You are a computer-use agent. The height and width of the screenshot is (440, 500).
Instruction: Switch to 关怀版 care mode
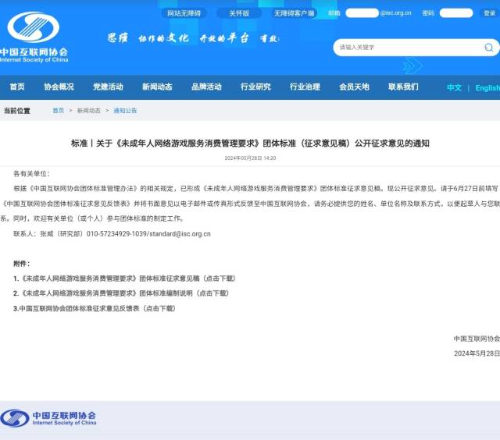(x=239, y=13)
